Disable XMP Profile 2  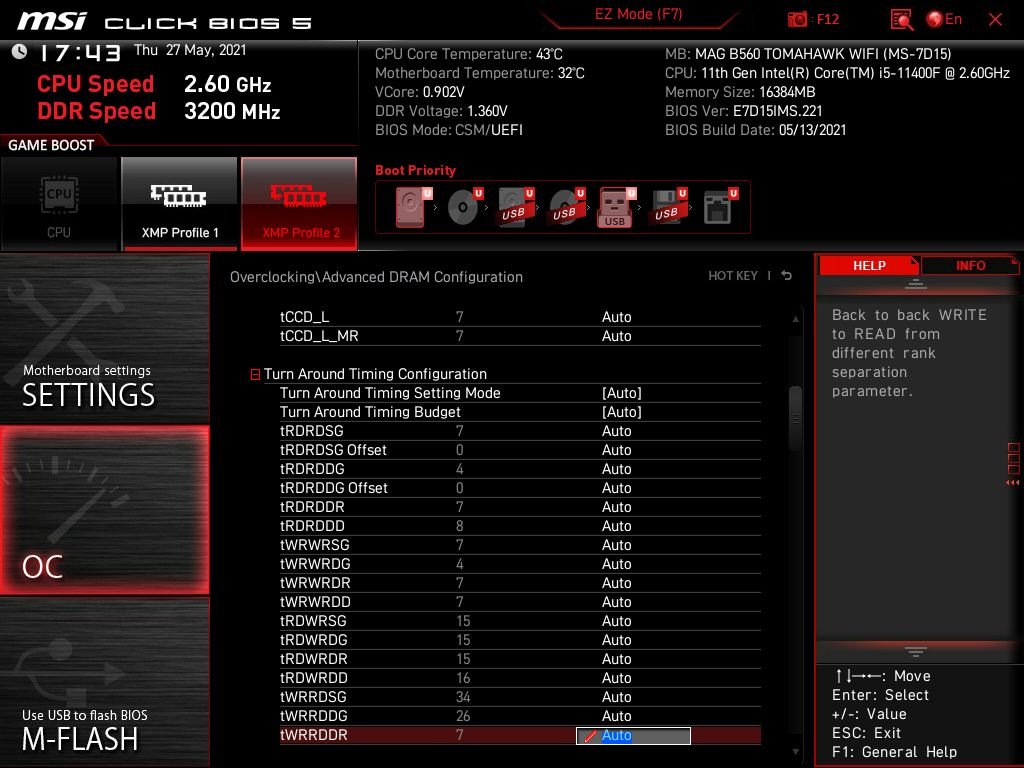(x=299, y=204)
